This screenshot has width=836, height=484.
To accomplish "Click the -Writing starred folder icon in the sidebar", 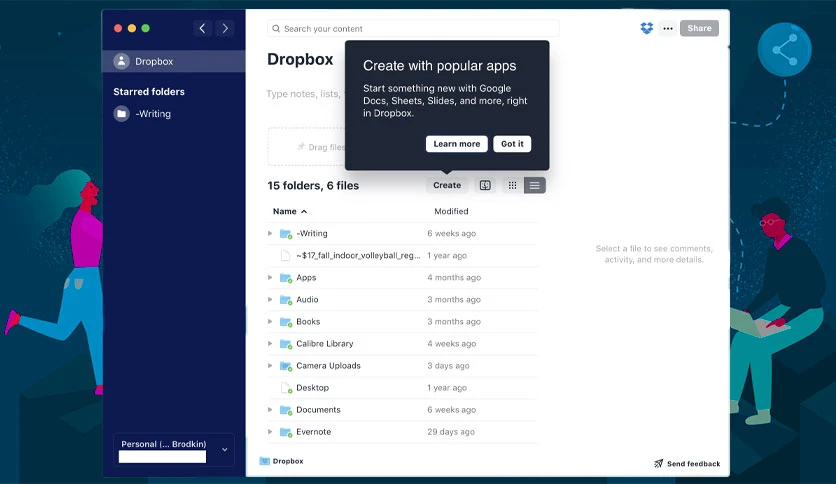I will (x=122, y=114).
